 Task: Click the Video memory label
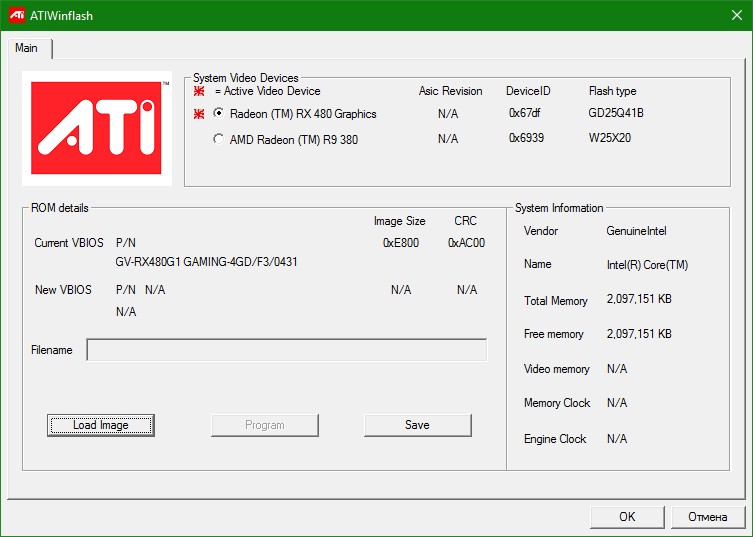pyautogui.click(x=557, y=369)
